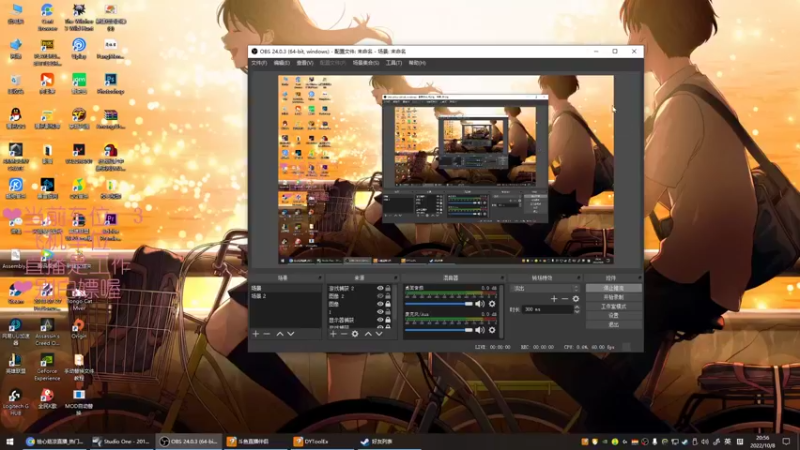The height and width of the screenshot is (450, 800).
Task: Open the 麦克风/Aux audio settings gear
Action: coord(492,330)
